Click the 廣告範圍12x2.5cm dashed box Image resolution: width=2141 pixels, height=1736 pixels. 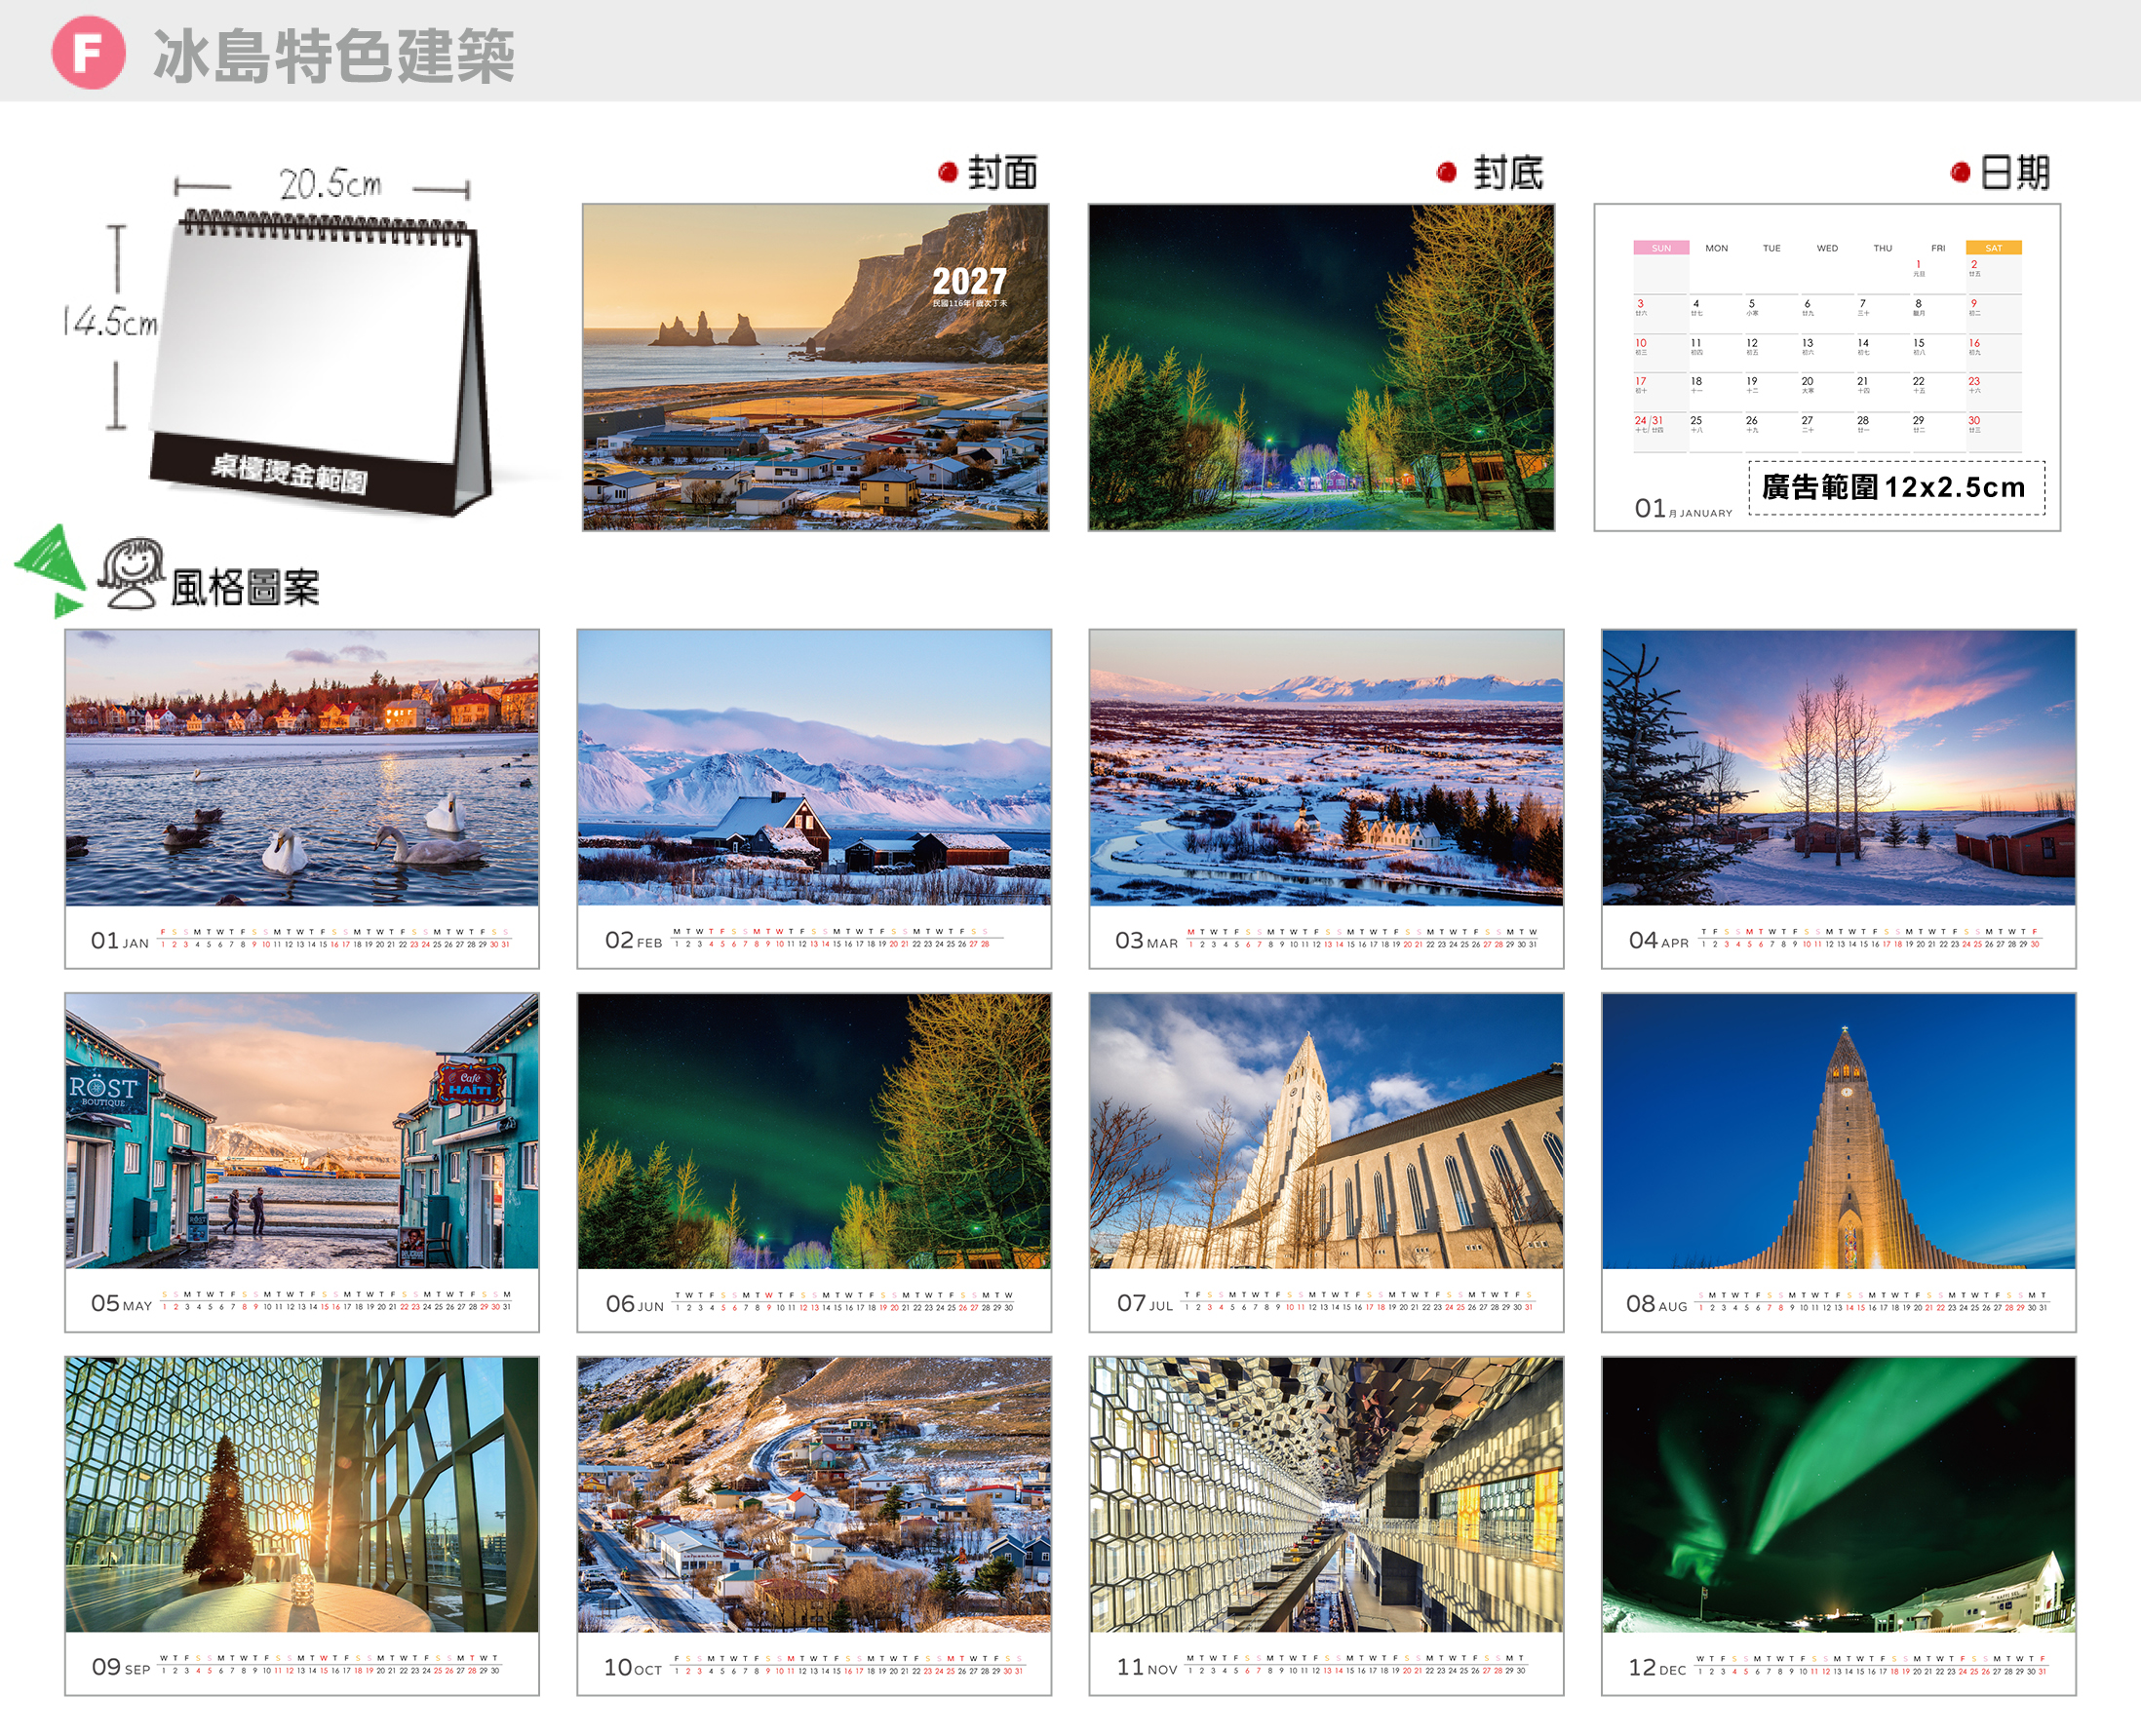[1896, 488]
